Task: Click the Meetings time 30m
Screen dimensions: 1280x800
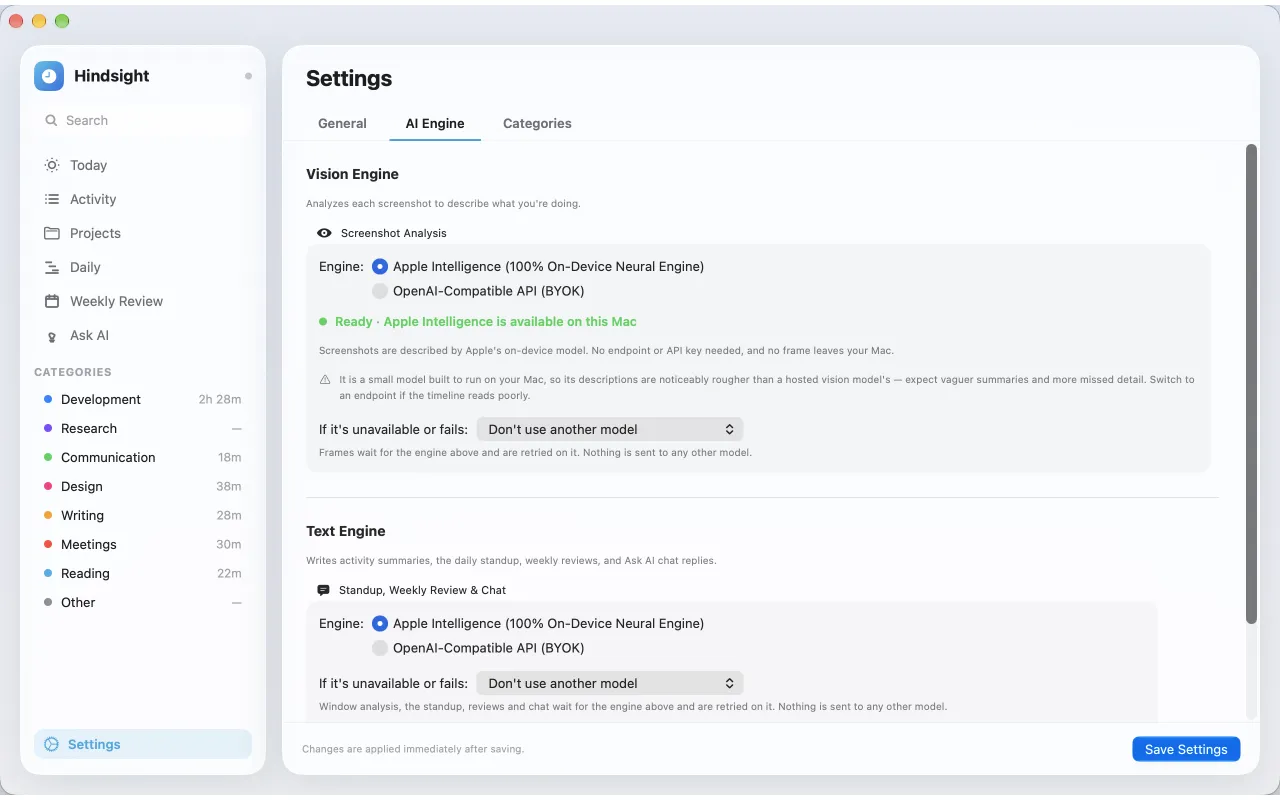Action: 229,544
